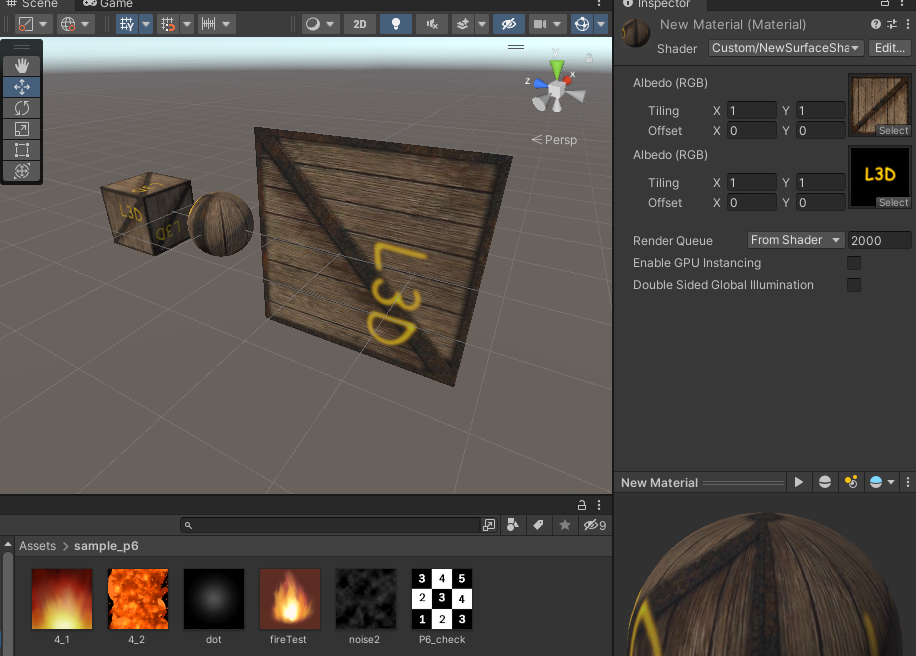Image resolution: width=916 pixels, height=656 pixels.
Task: Open the Shader selection dropdown
Action: (786, 48)
